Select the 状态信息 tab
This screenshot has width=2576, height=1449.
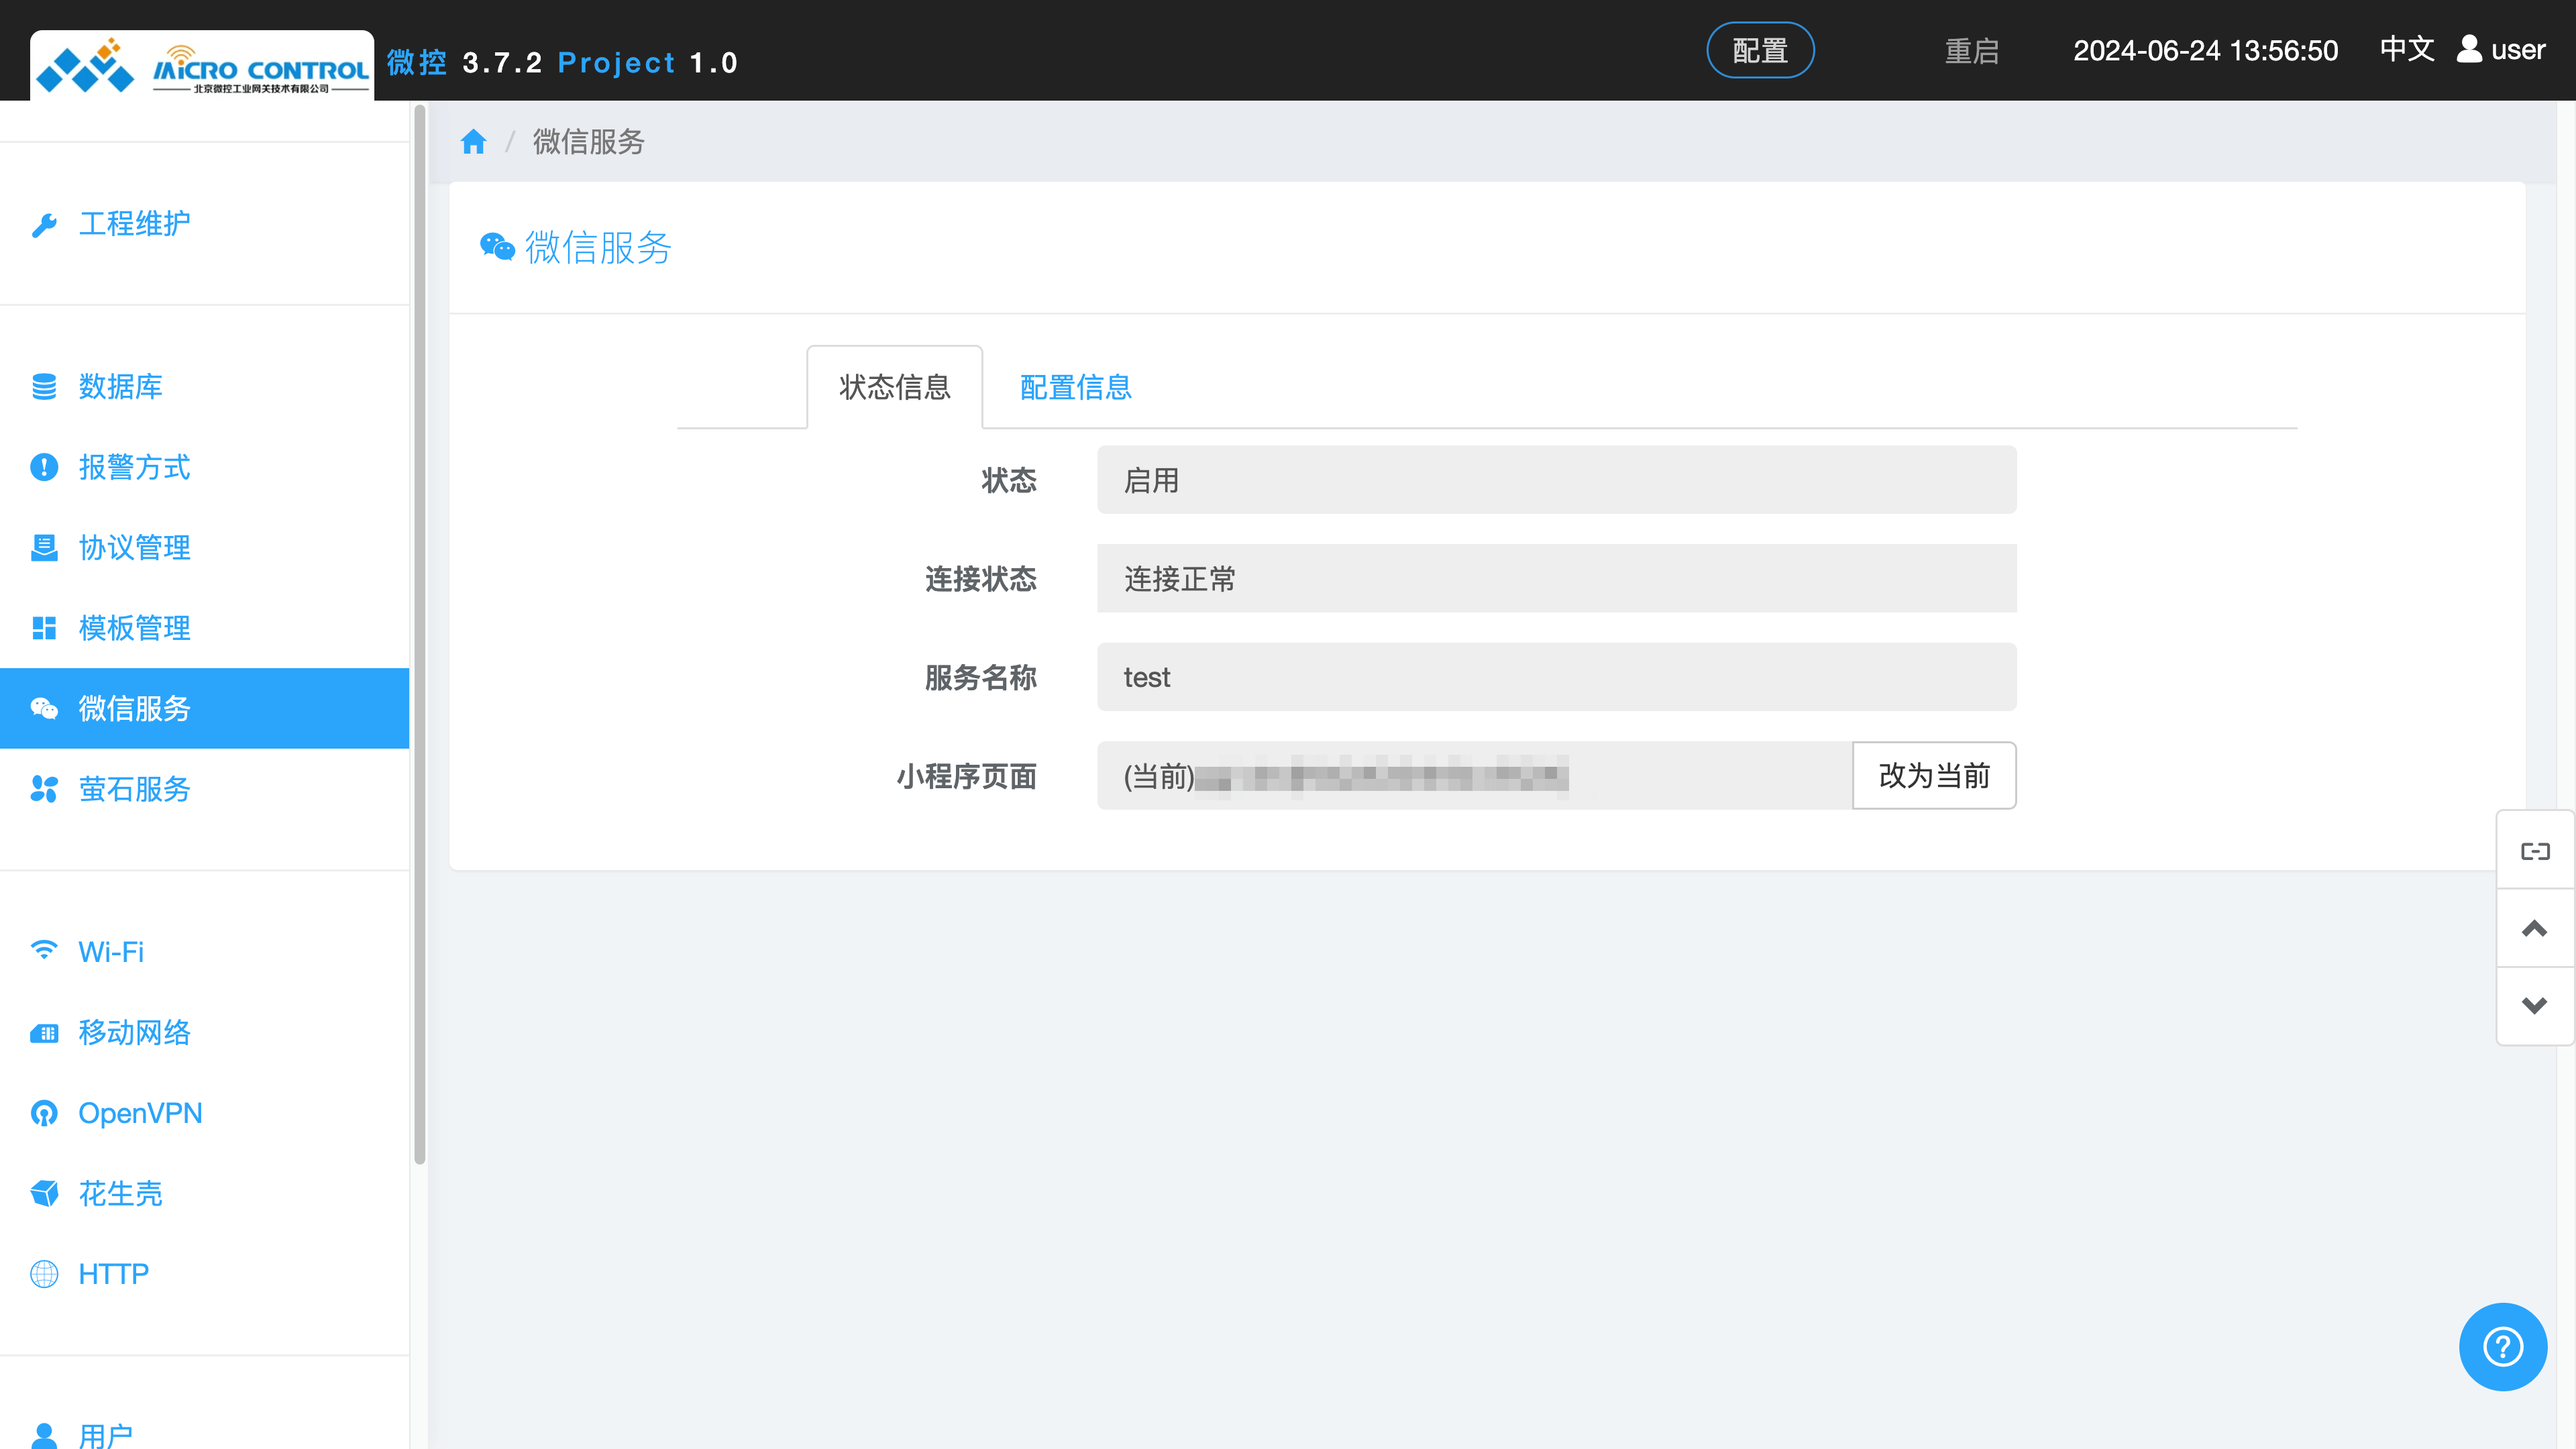click(x=894, y=387)
